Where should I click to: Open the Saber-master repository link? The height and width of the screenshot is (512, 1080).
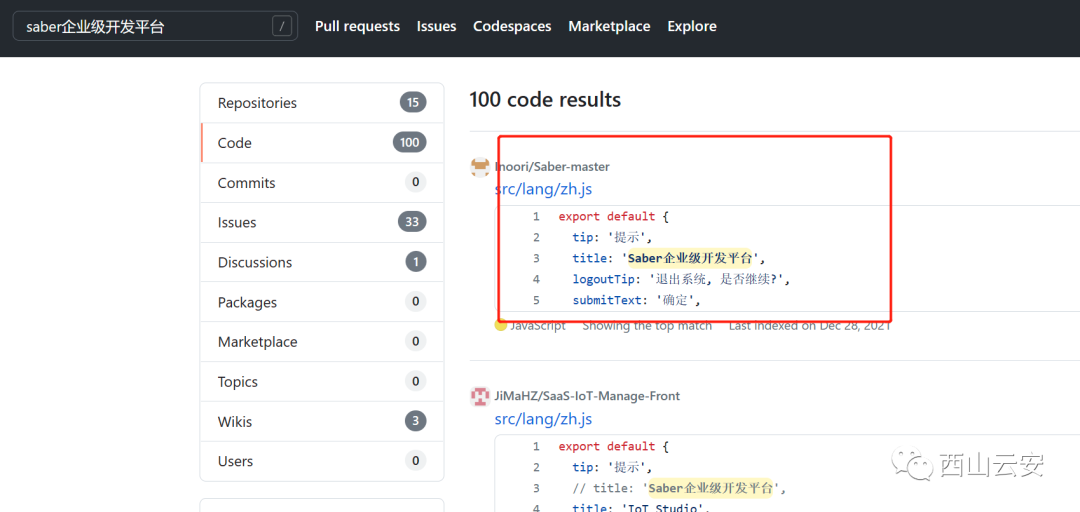click(x=552, y=166)
